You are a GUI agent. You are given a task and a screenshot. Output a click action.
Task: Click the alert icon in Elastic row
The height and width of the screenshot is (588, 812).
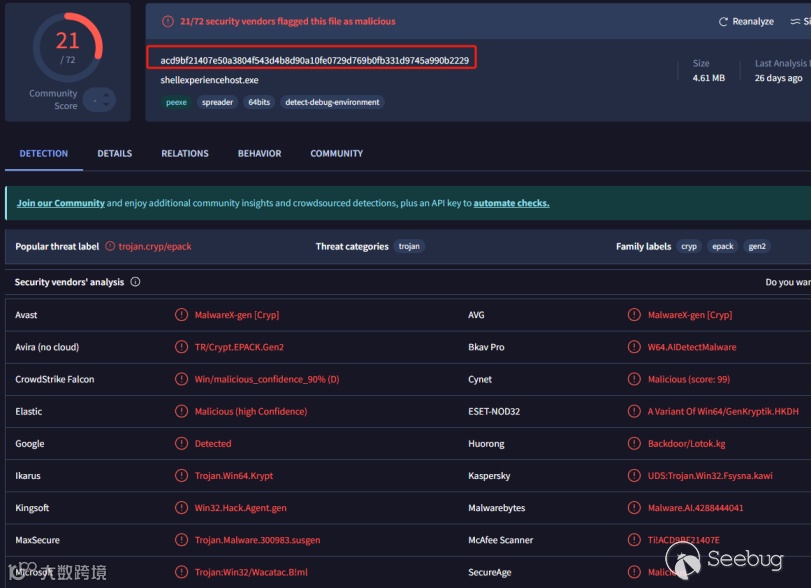tap(181, 411)
